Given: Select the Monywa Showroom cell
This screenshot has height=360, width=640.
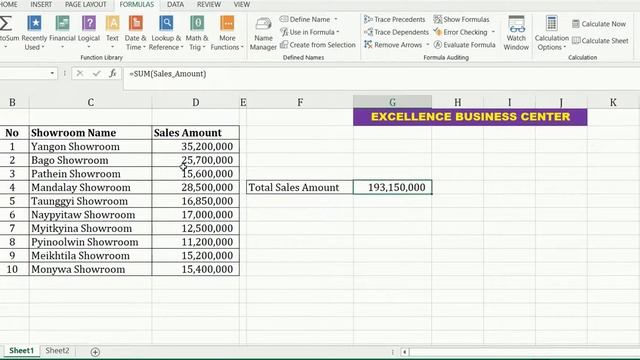Looking at the screenshot, I should pos(91,269).
